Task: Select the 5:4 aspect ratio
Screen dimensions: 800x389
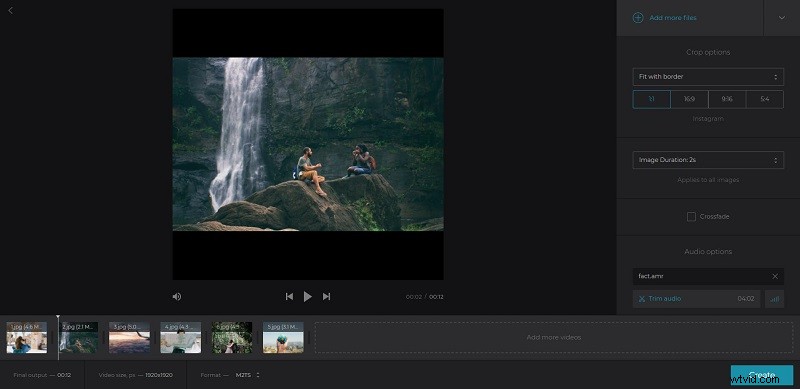Action: click(x=765, y=99)
